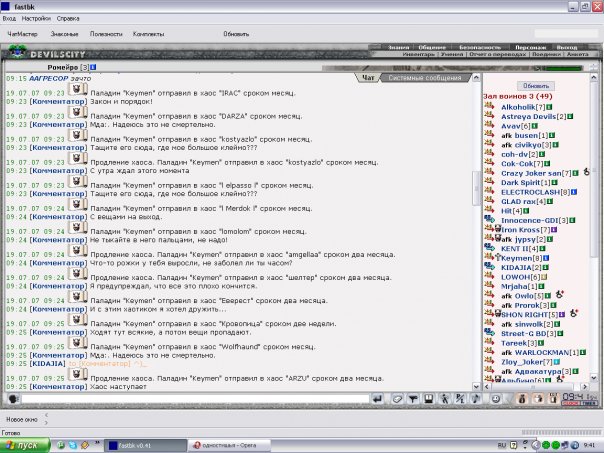Open the Умения link
Viewport: 604px width, 453px height.
point(452,54)
